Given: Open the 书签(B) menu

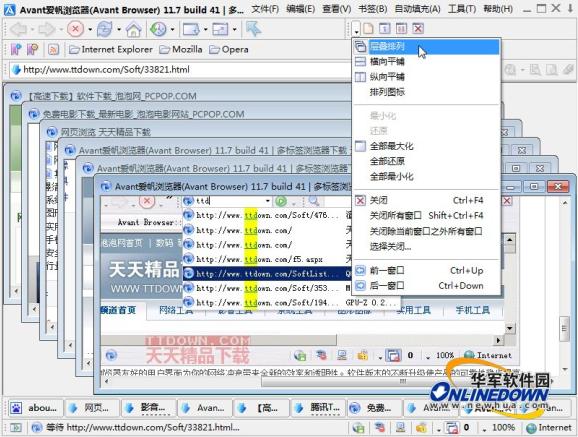Looking at the screenshot, I should (373, 8).
